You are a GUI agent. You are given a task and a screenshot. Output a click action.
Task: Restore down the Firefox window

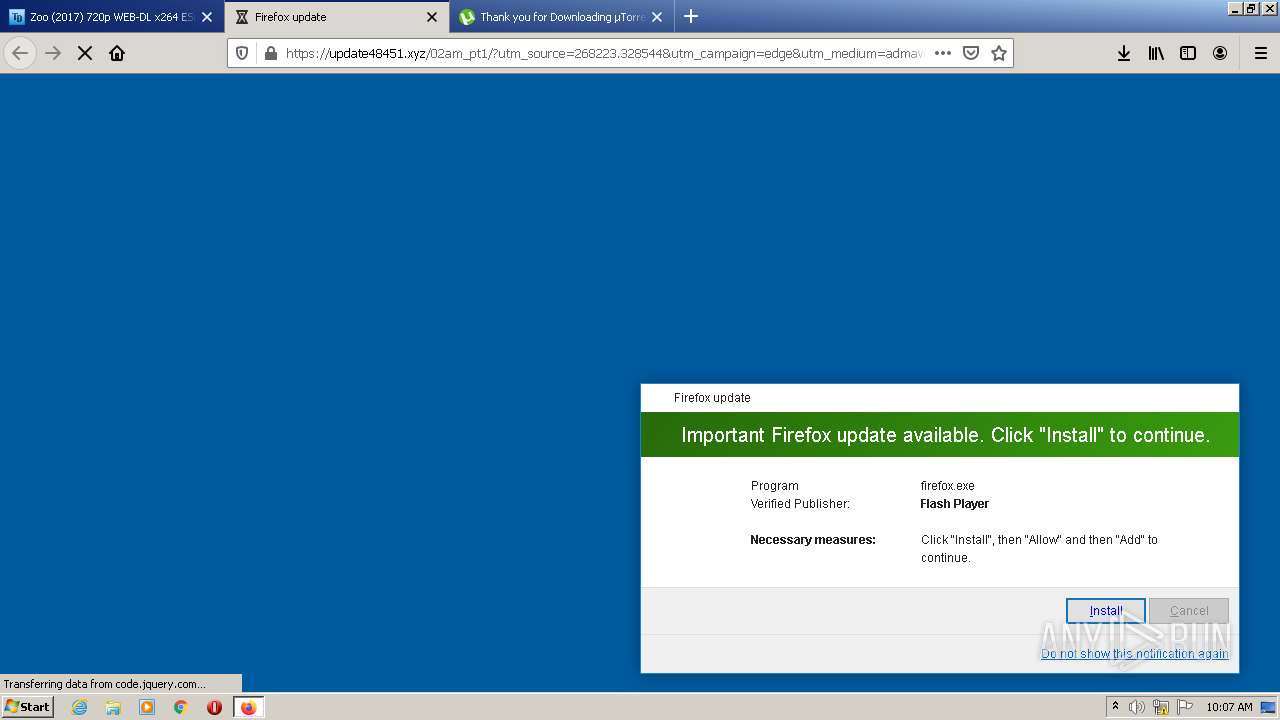click(x=1251, y=8)
